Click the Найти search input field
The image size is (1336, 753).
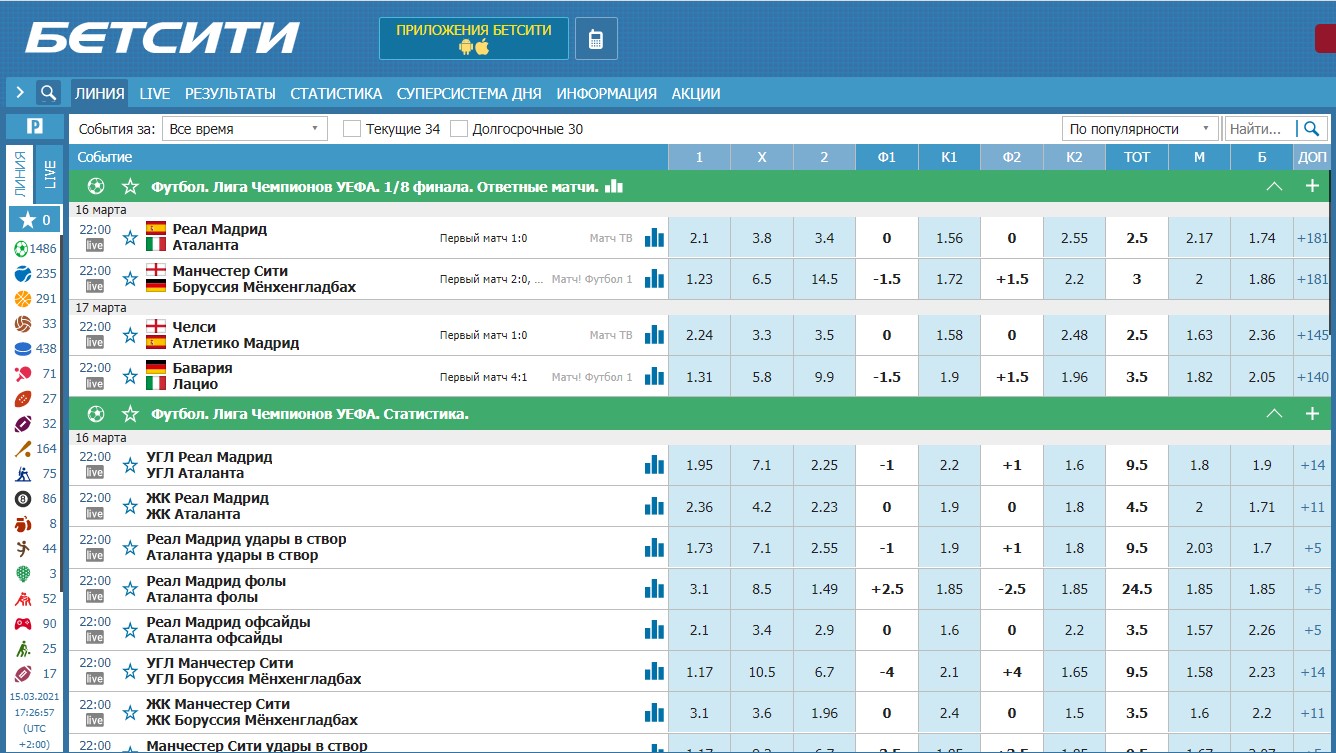[1260, 128]
